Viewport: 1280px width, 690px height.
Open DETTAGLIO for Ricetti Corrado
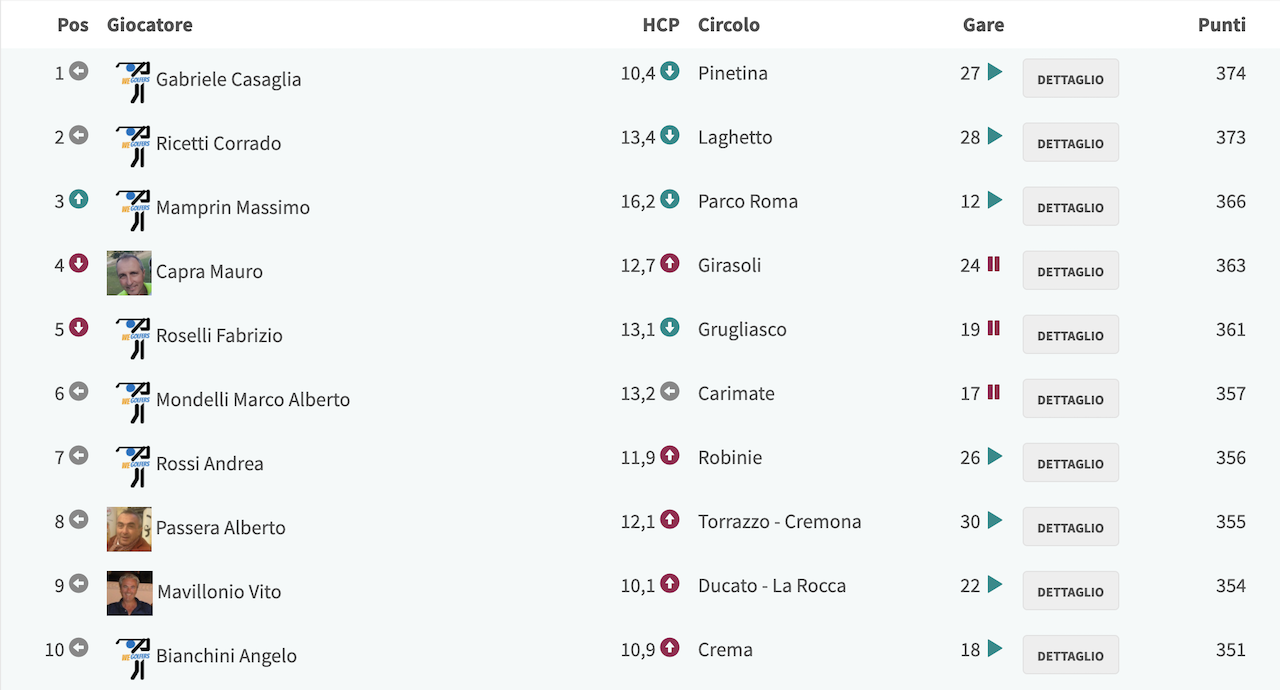pos(1070,143)
